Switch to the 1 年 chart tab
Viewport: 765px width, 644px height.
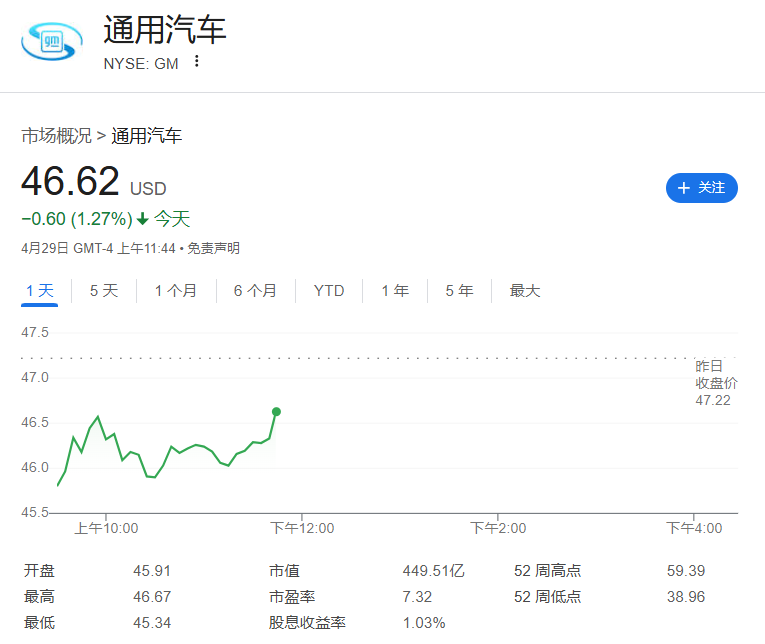click(x=395, y=291)
